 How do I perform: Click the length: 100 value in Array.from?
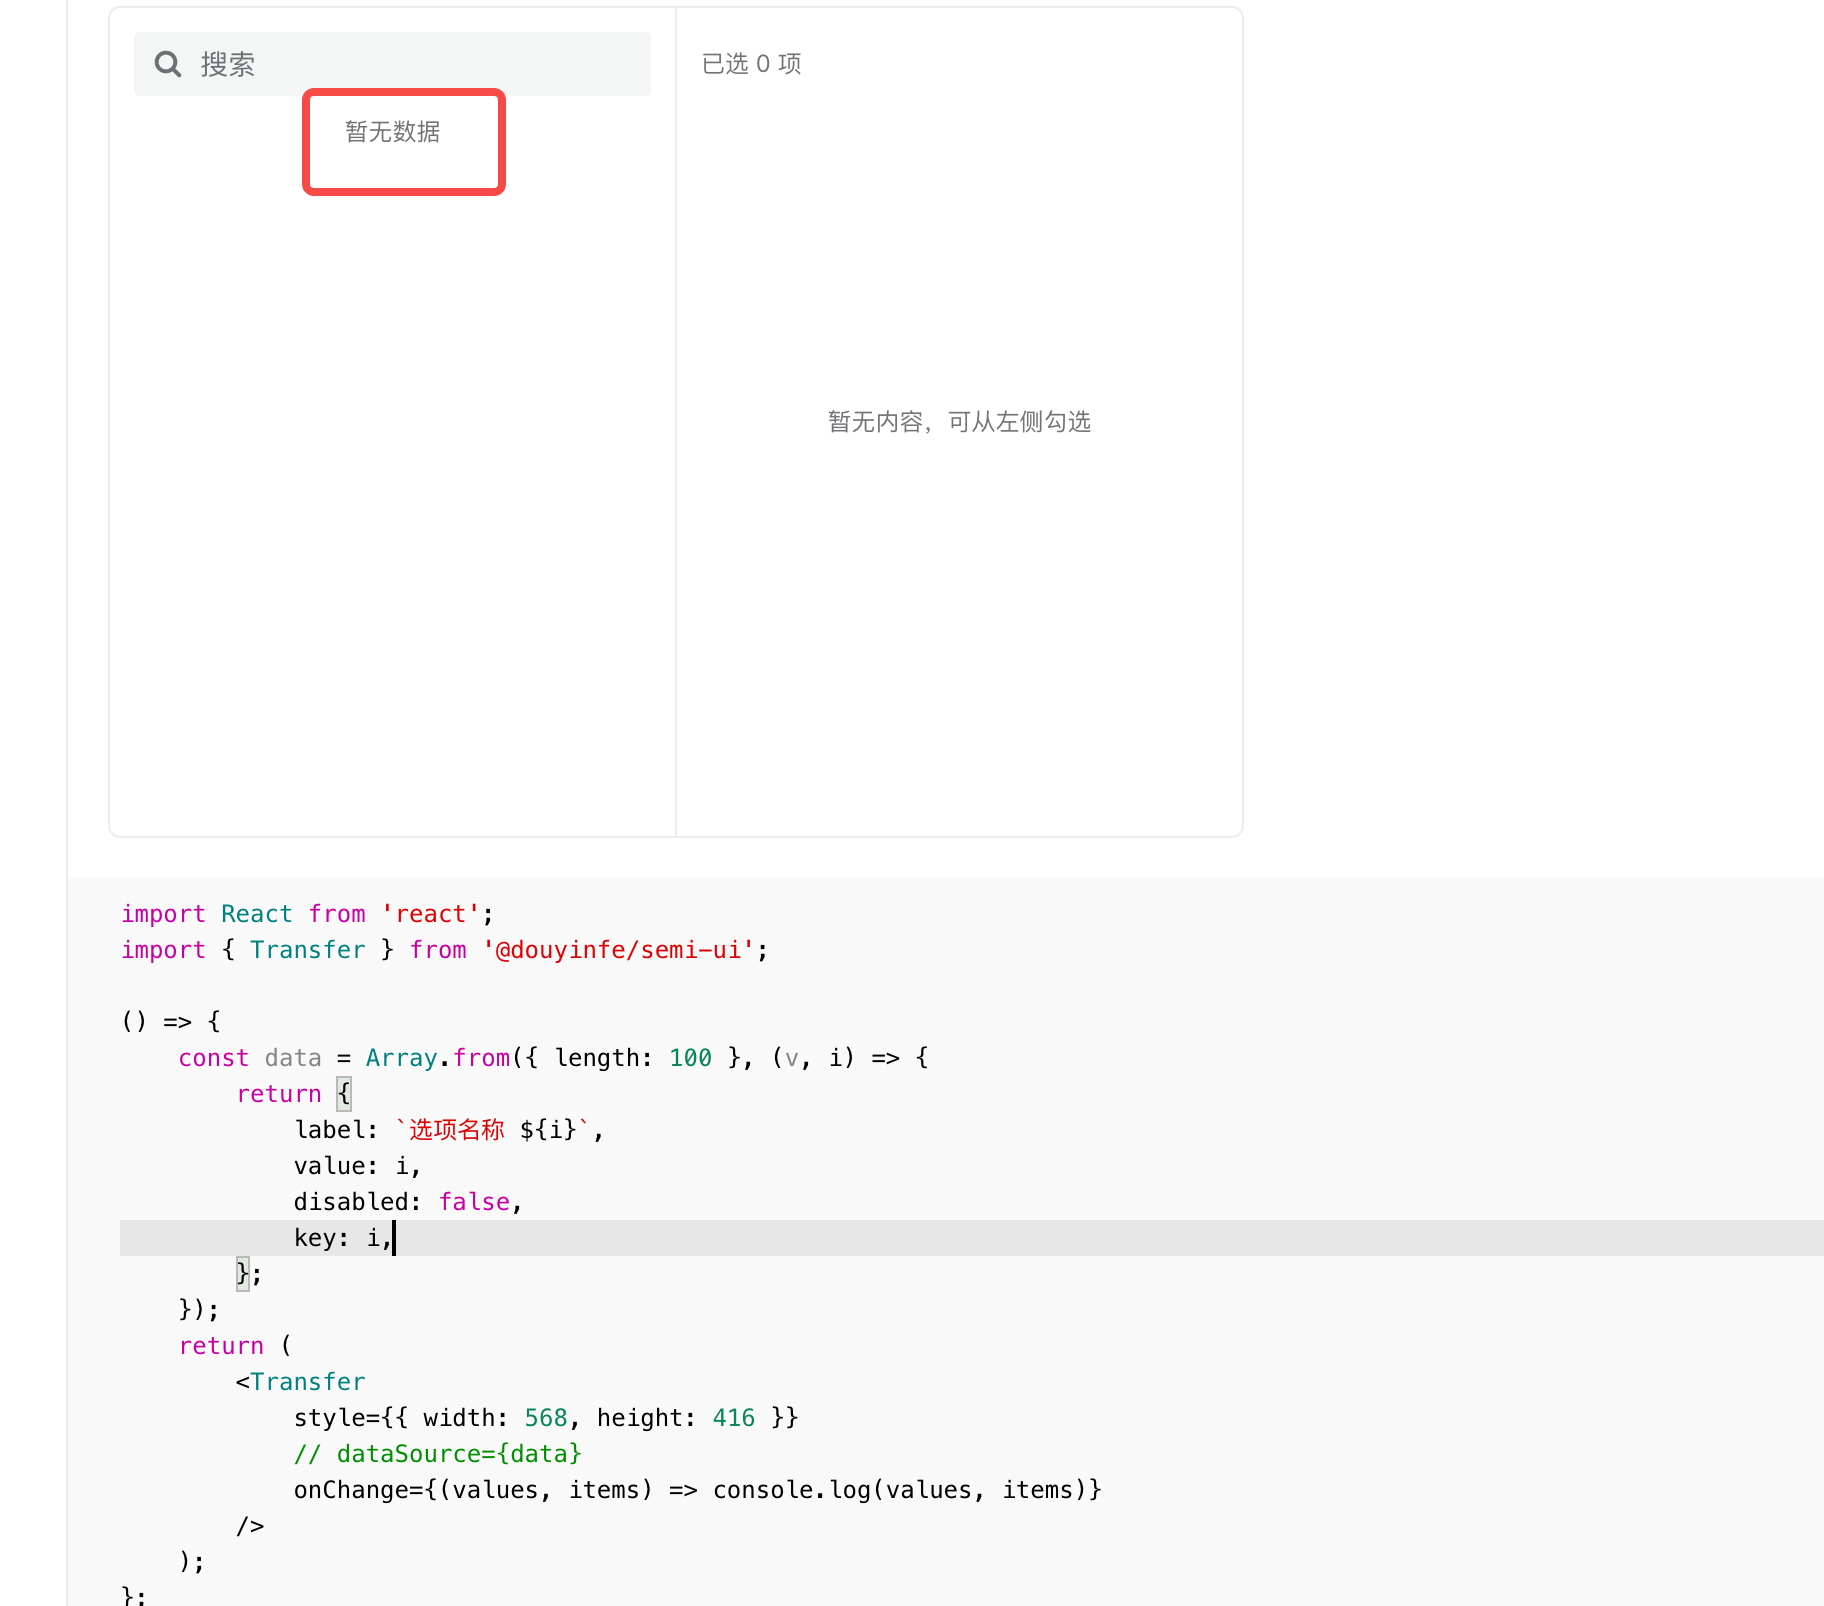tap(690, 1057)
